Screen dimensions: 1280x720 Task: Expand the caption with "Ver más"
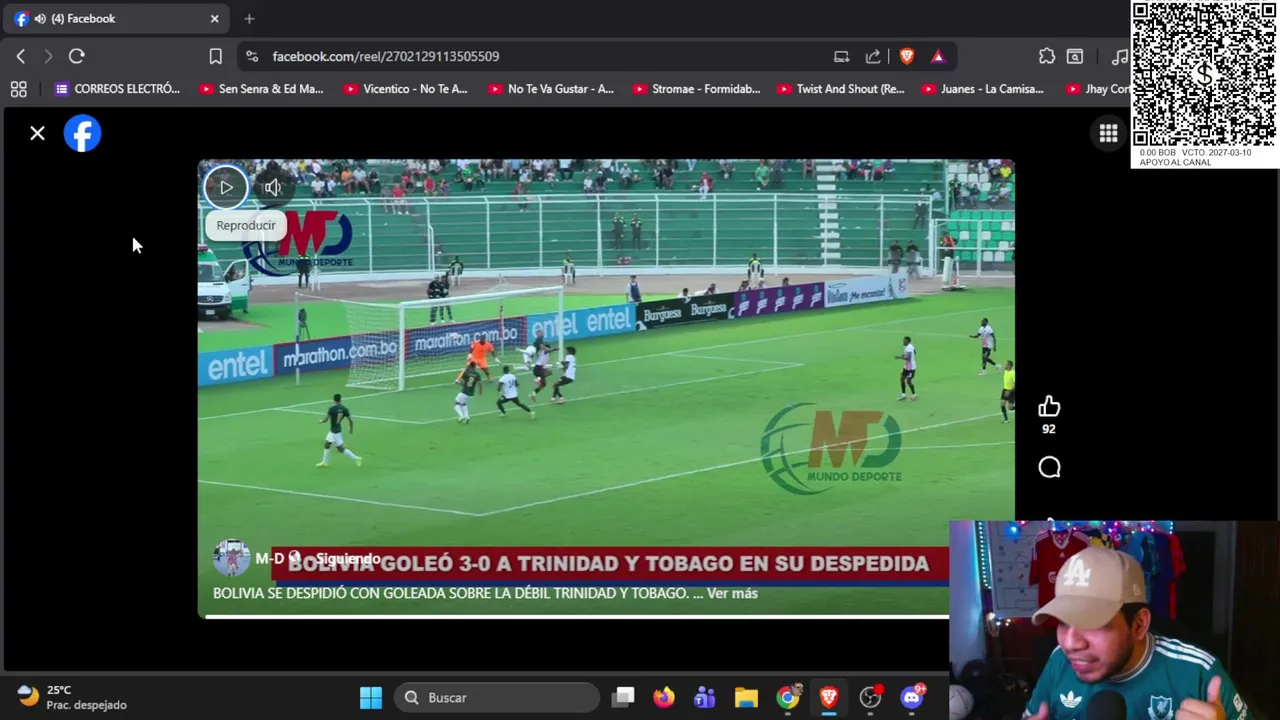pos(732,593)
